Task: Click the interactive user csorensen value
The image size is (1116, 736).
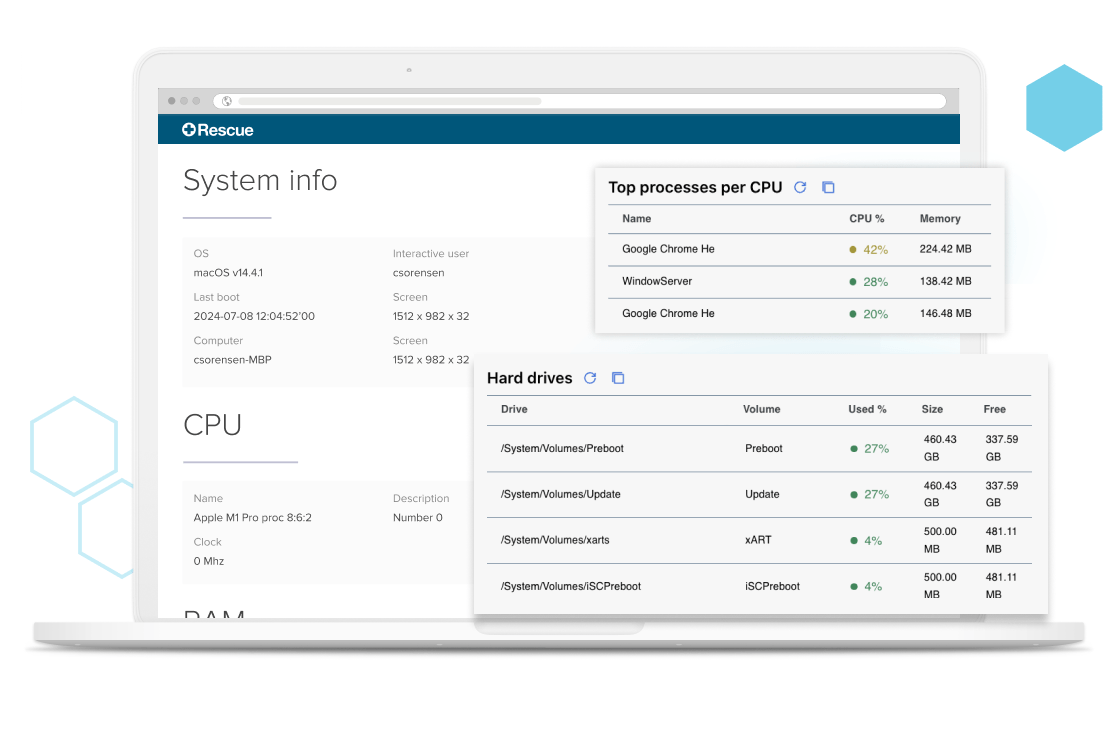Action: pyautogui.click(x=419, y=272)
